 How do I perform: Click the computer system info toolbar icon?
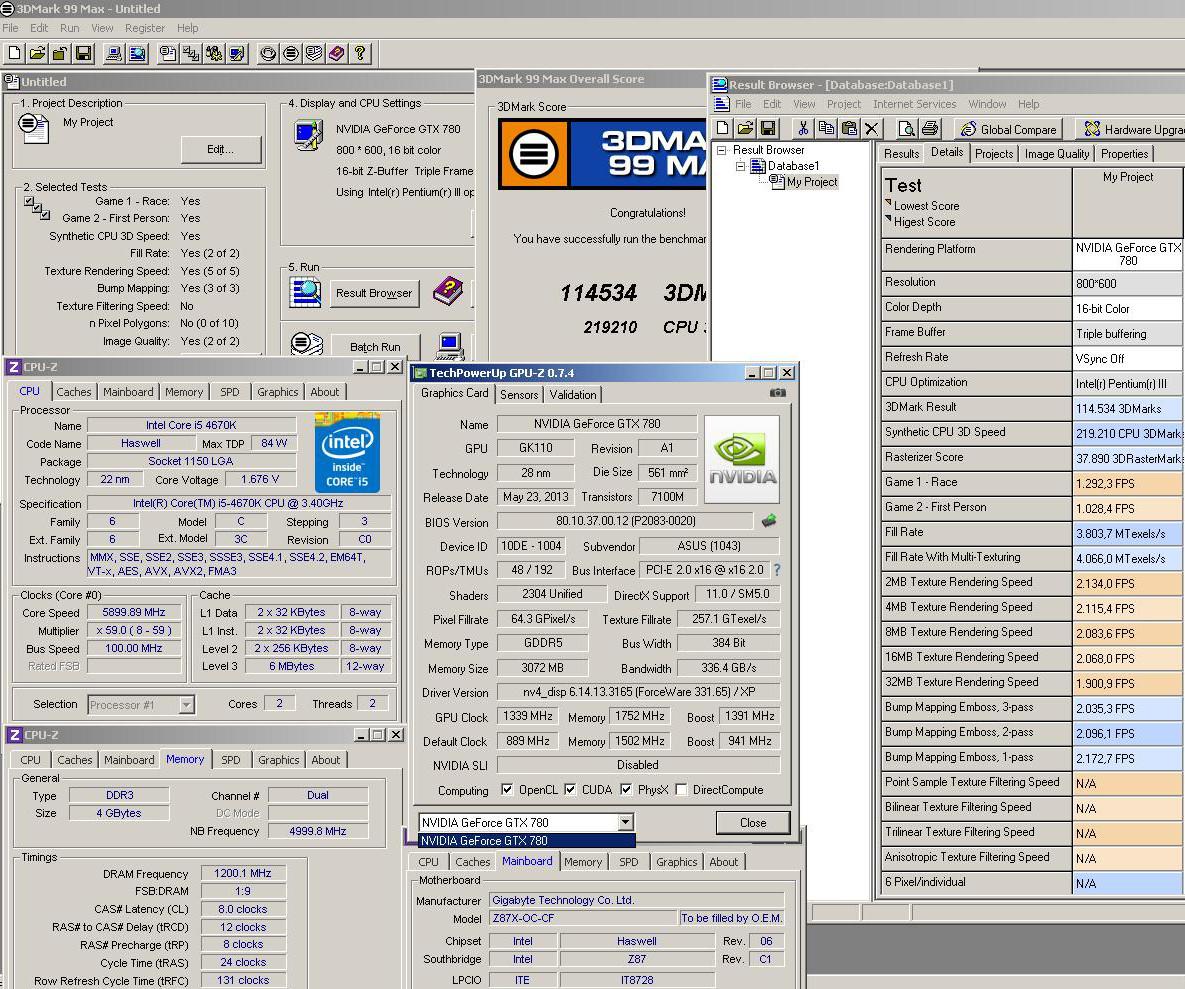click(114, 53)
